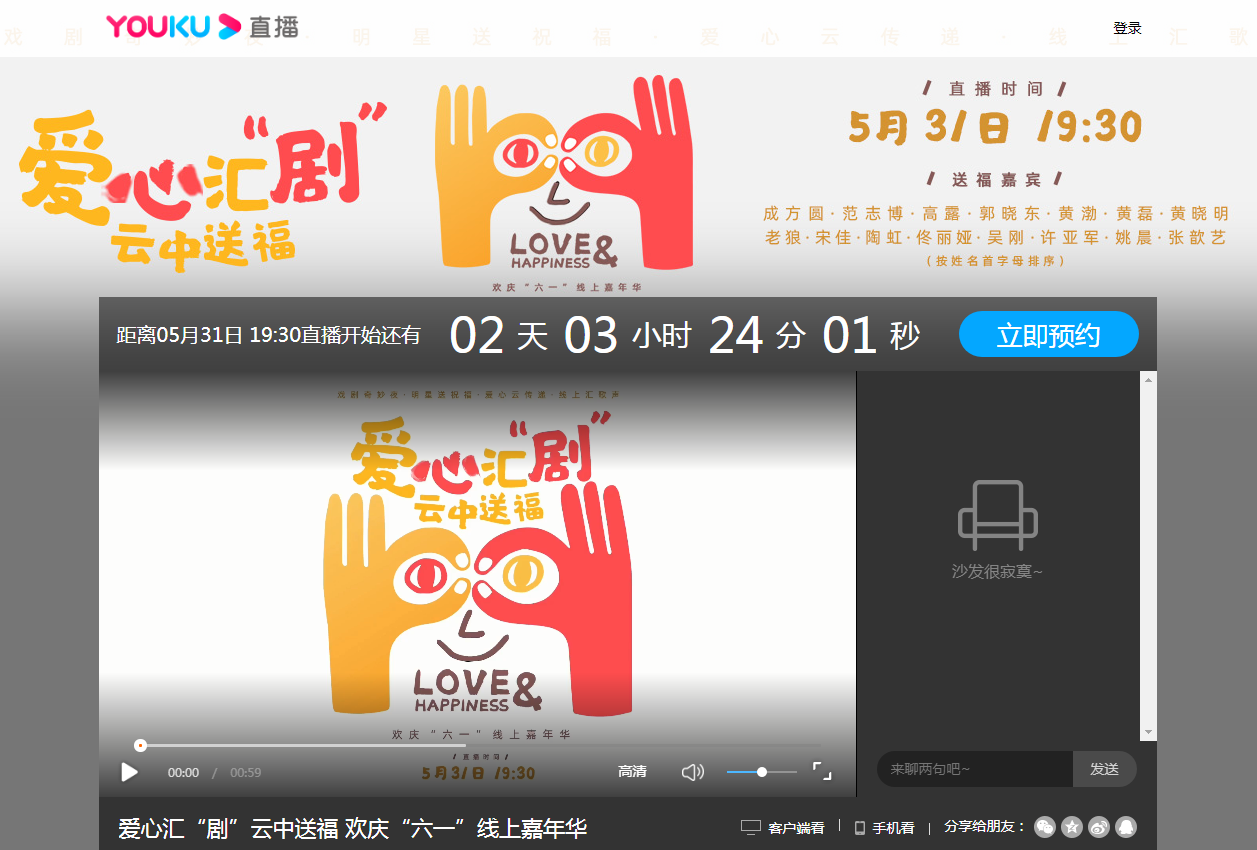
Task: Click the empty sofa icon in chat panel
Action: point(997,516)
